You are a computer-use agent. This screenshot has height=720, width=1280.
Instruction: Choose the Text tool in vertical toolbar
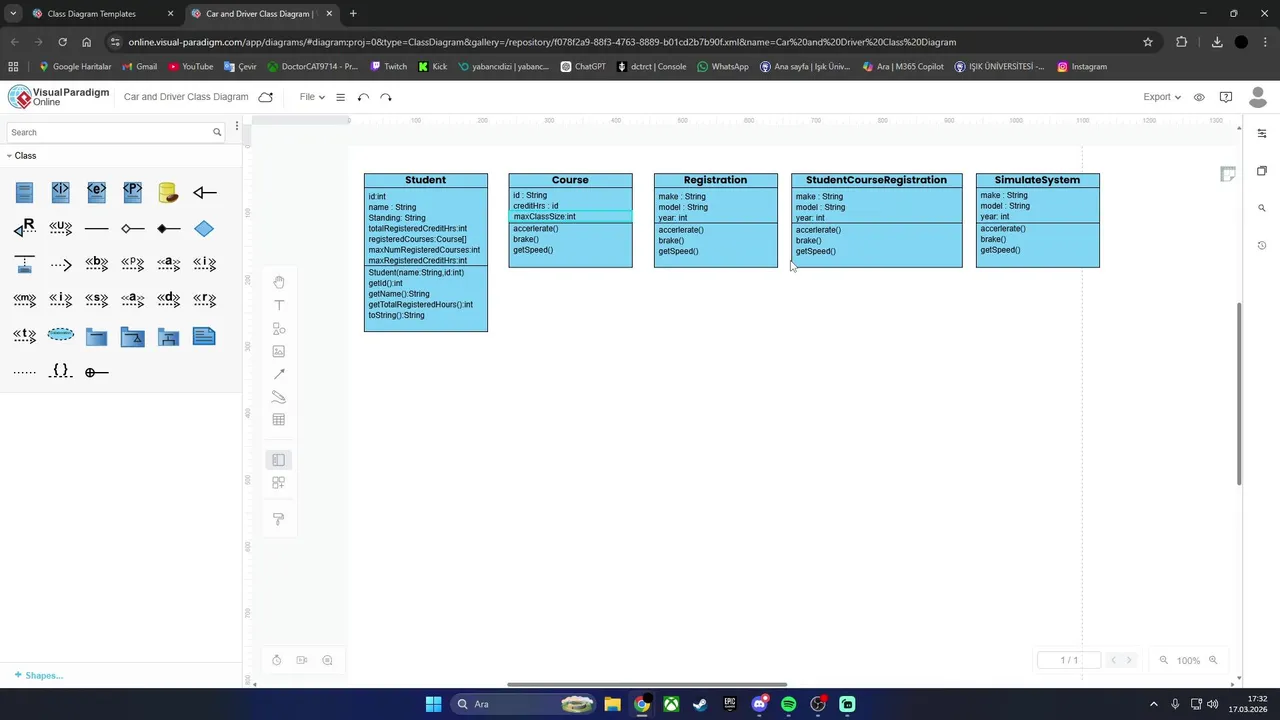coord(279,305)
